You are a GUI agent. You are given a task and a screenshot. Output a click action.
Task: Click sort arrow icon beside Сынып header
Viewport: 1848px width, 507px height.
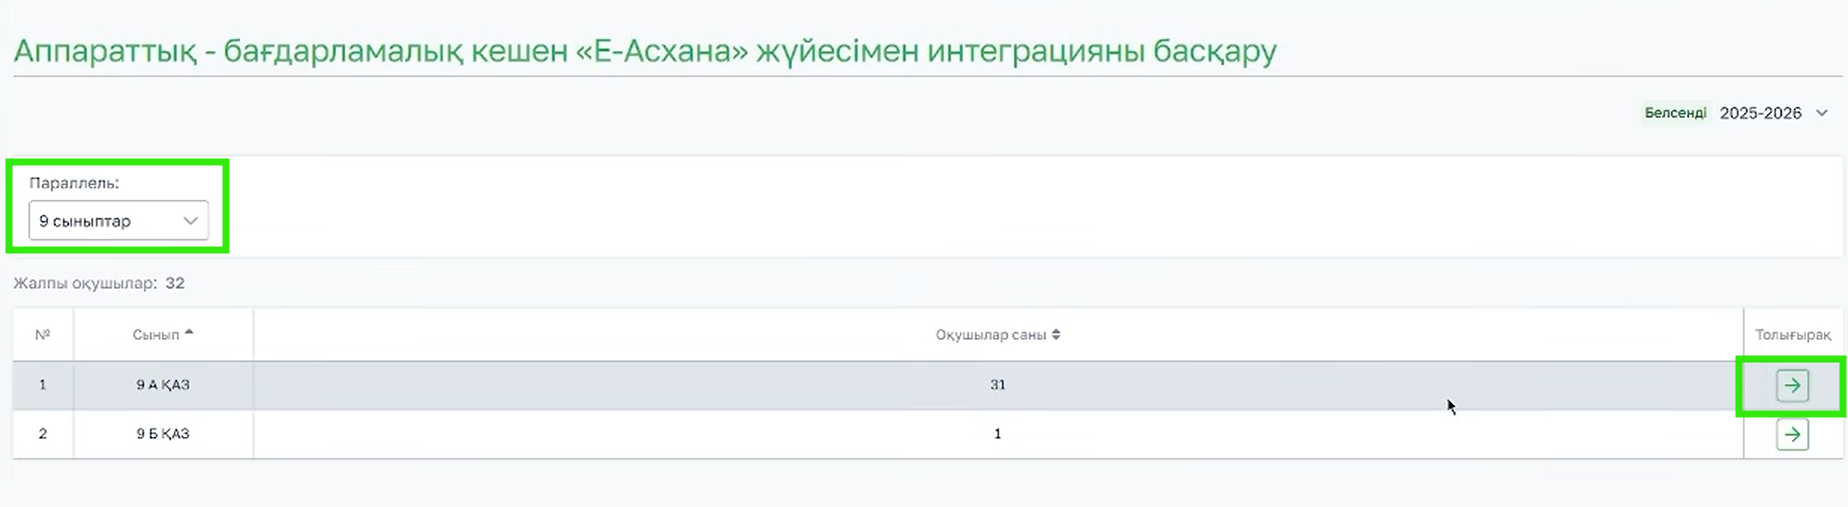[189, 333]
